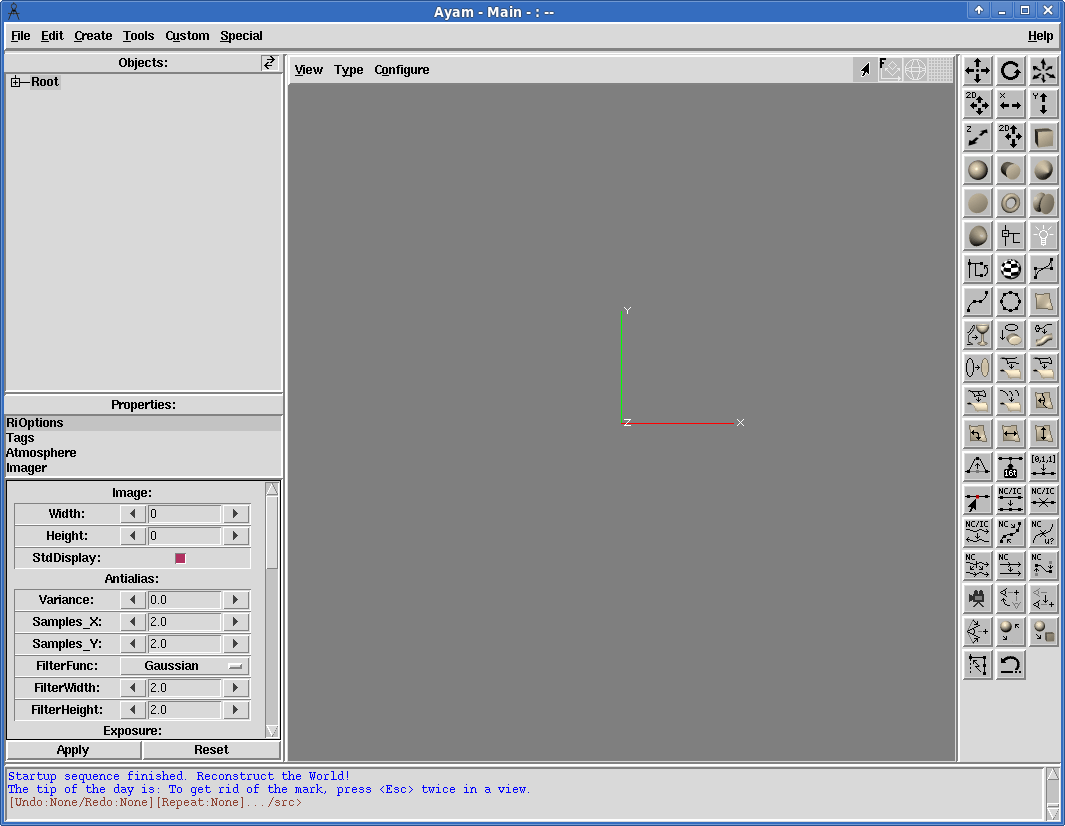Create a Torus using the ring icon
The height and width of the screenshot is (826, 1065).
[1010, 203]
